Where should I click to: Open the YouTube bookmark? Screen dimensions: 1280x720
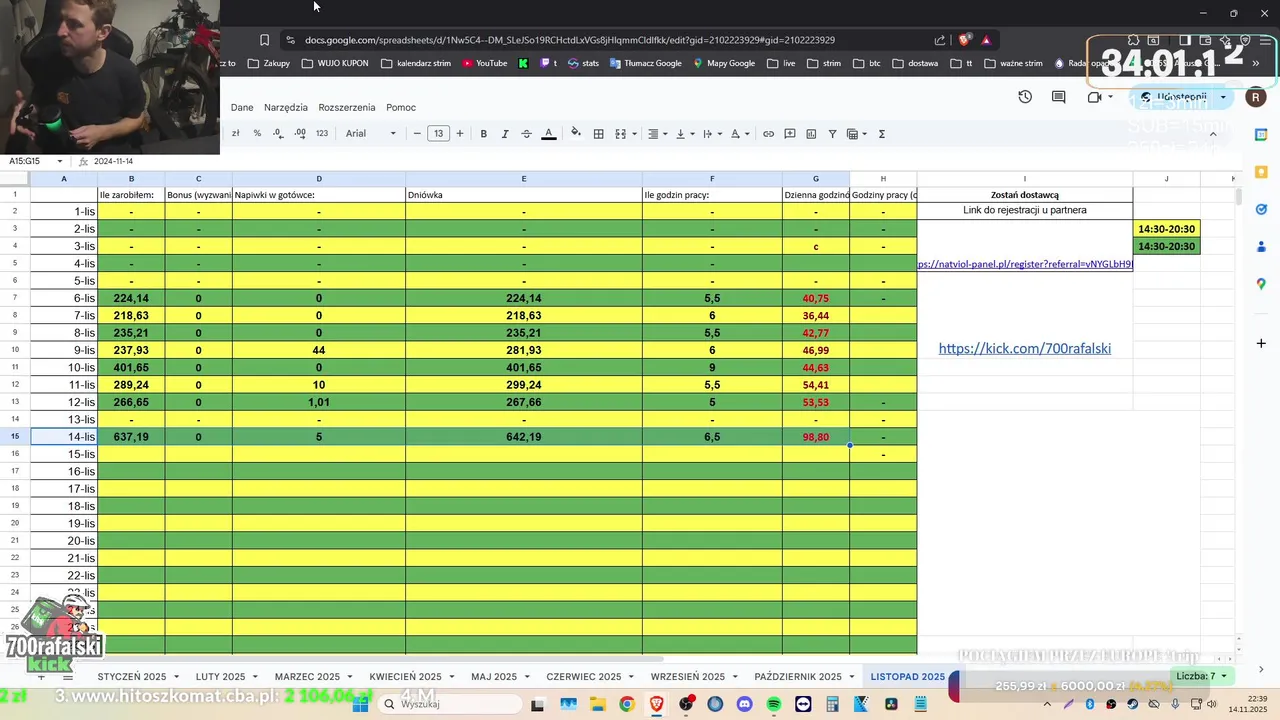point(484,63)
